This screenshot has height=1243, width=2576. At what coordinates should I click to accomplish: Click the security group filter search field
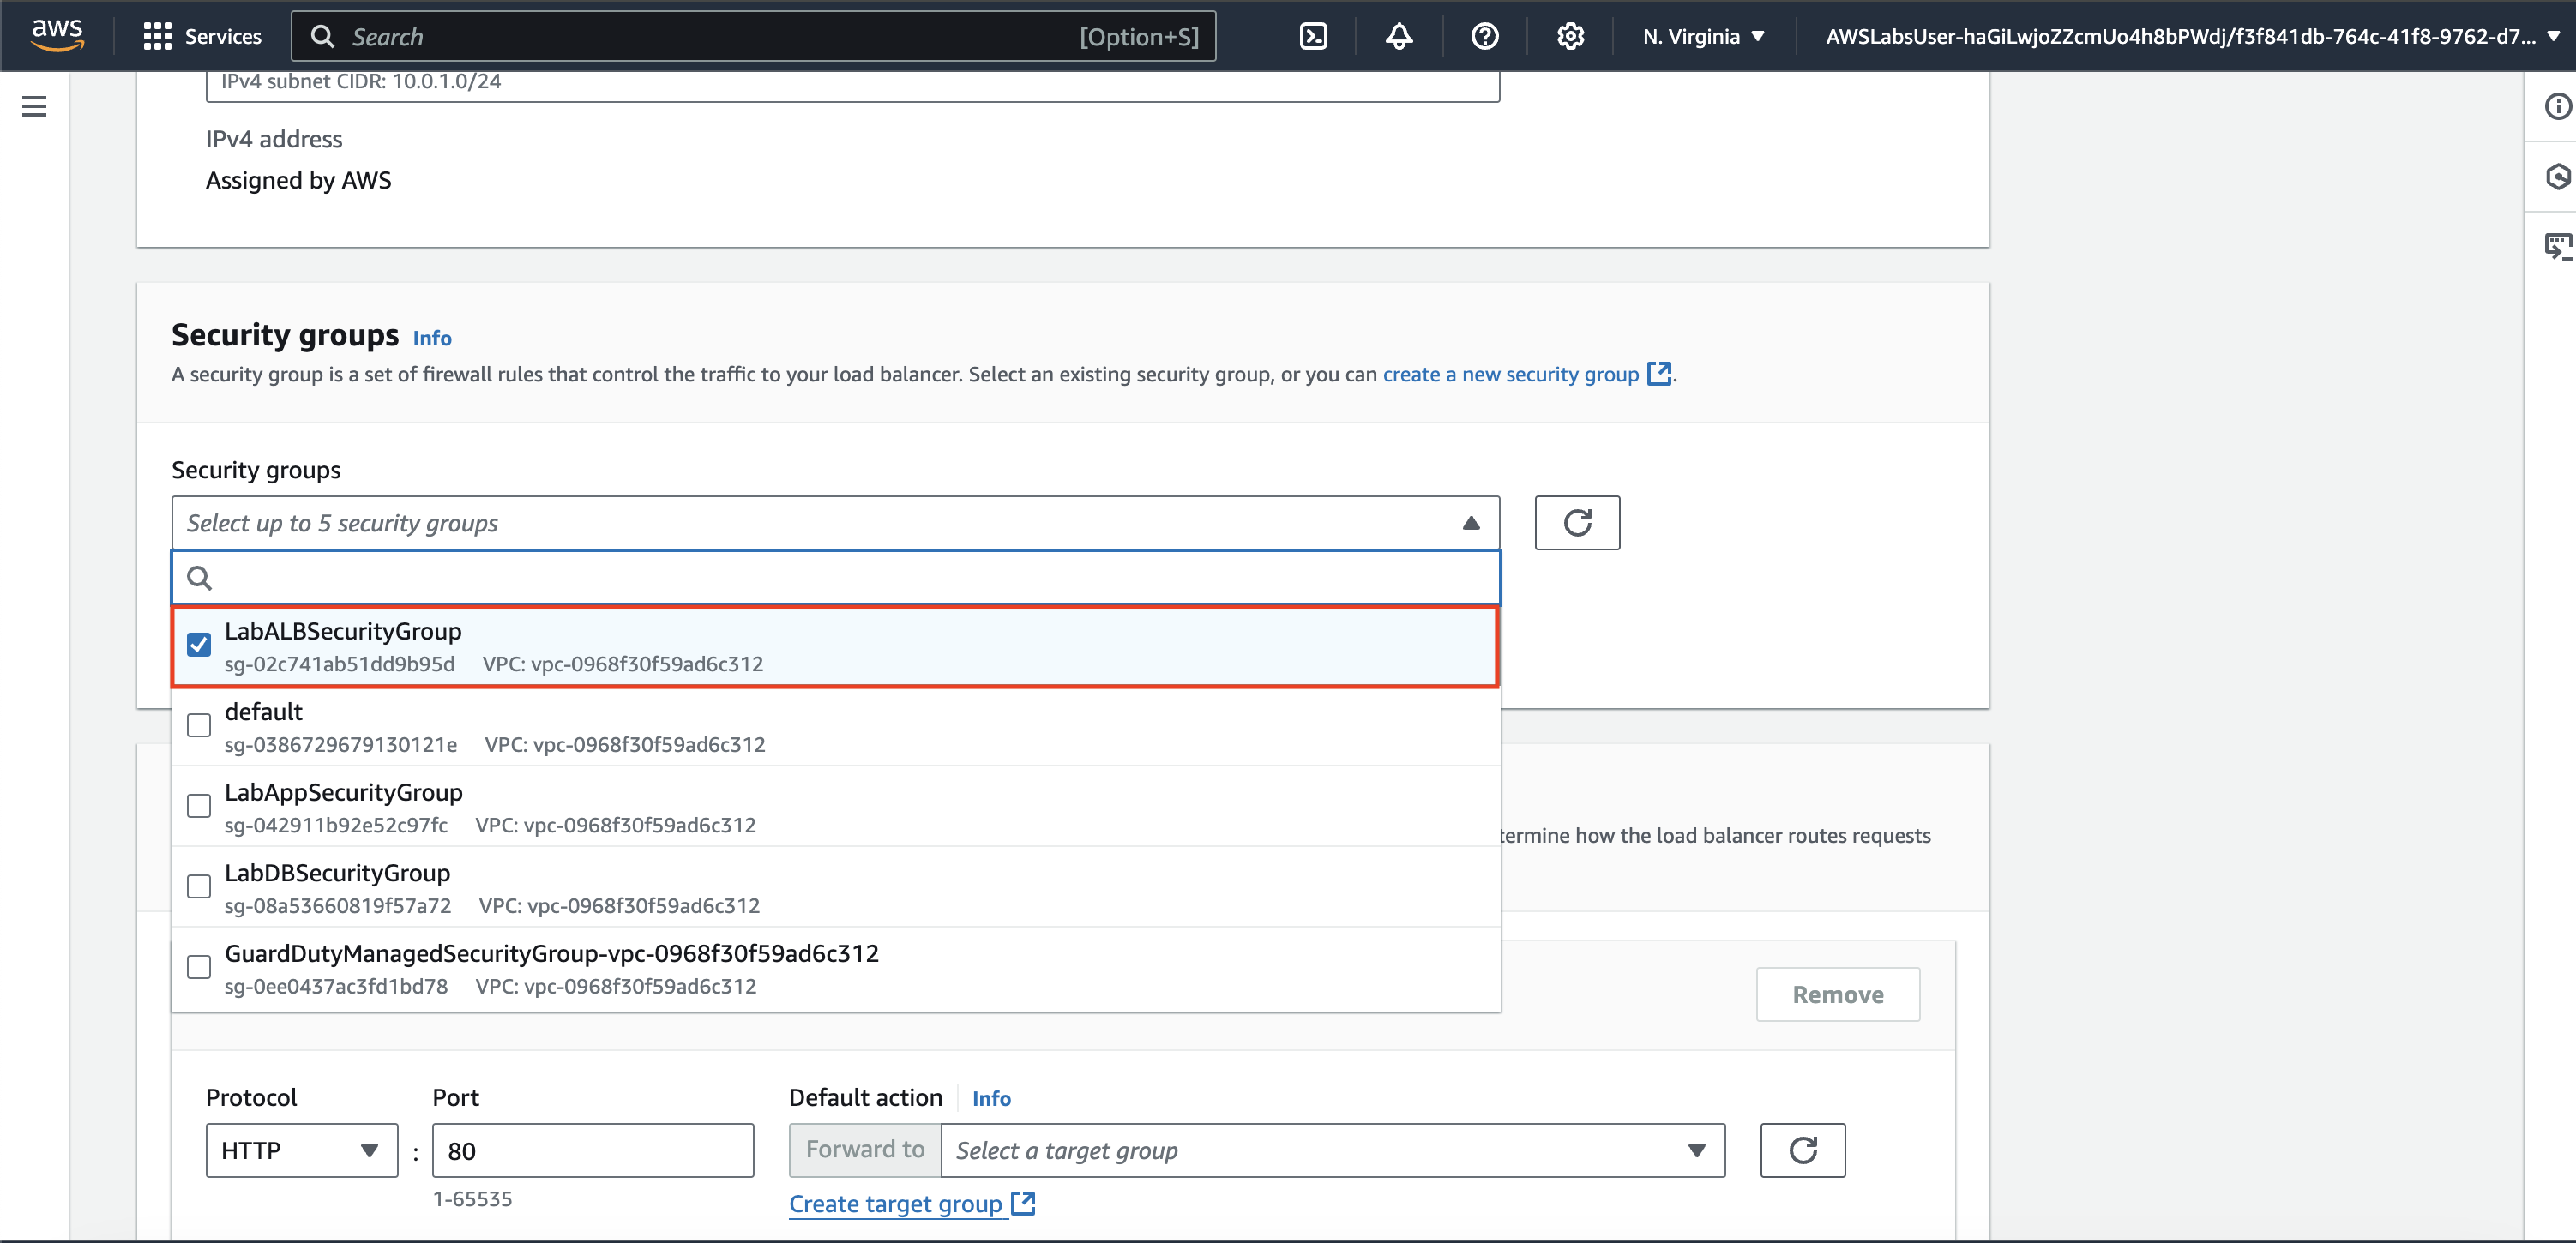(x=836, y=578)
